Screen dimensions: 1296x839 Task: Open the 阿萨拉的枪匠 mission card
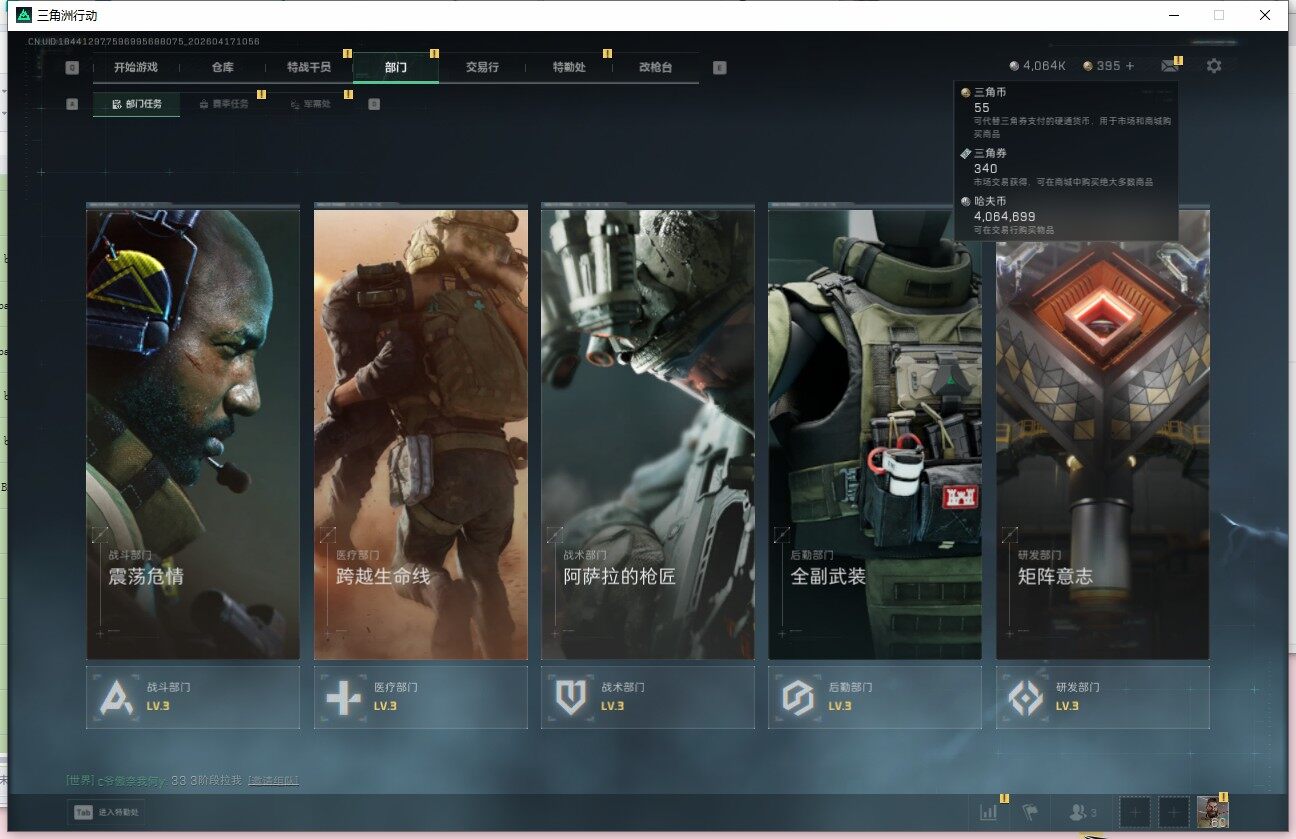[x=648, y=434]
